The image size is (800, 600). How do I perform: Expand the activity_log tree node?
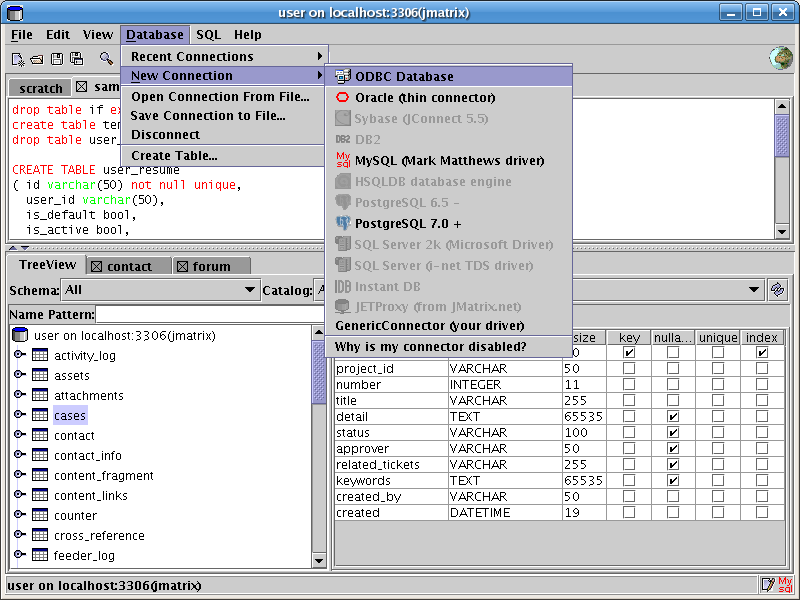click(19, 355)
